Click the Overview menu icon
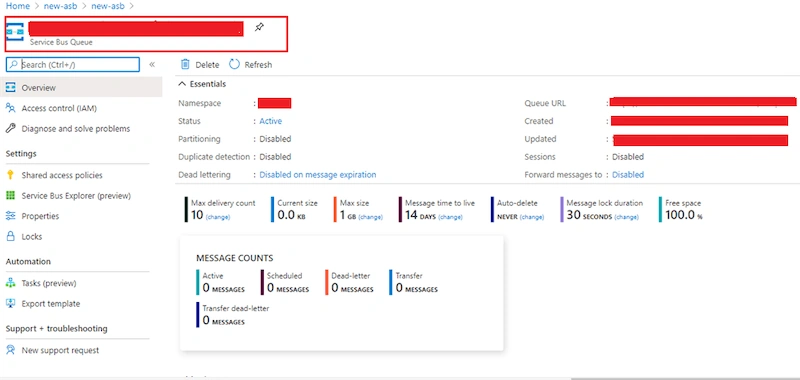Viewport: 800px width, 380px height. pos(11,88)
